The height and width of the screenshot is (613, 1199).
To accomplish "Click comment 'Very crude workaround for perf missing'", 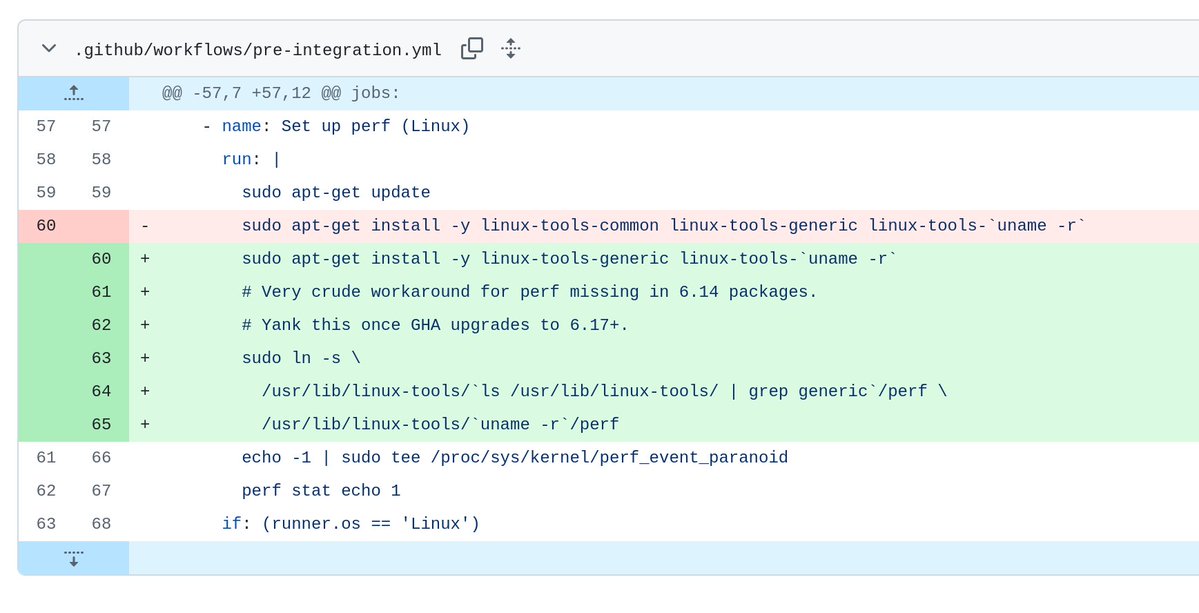I will pos(530,292).
